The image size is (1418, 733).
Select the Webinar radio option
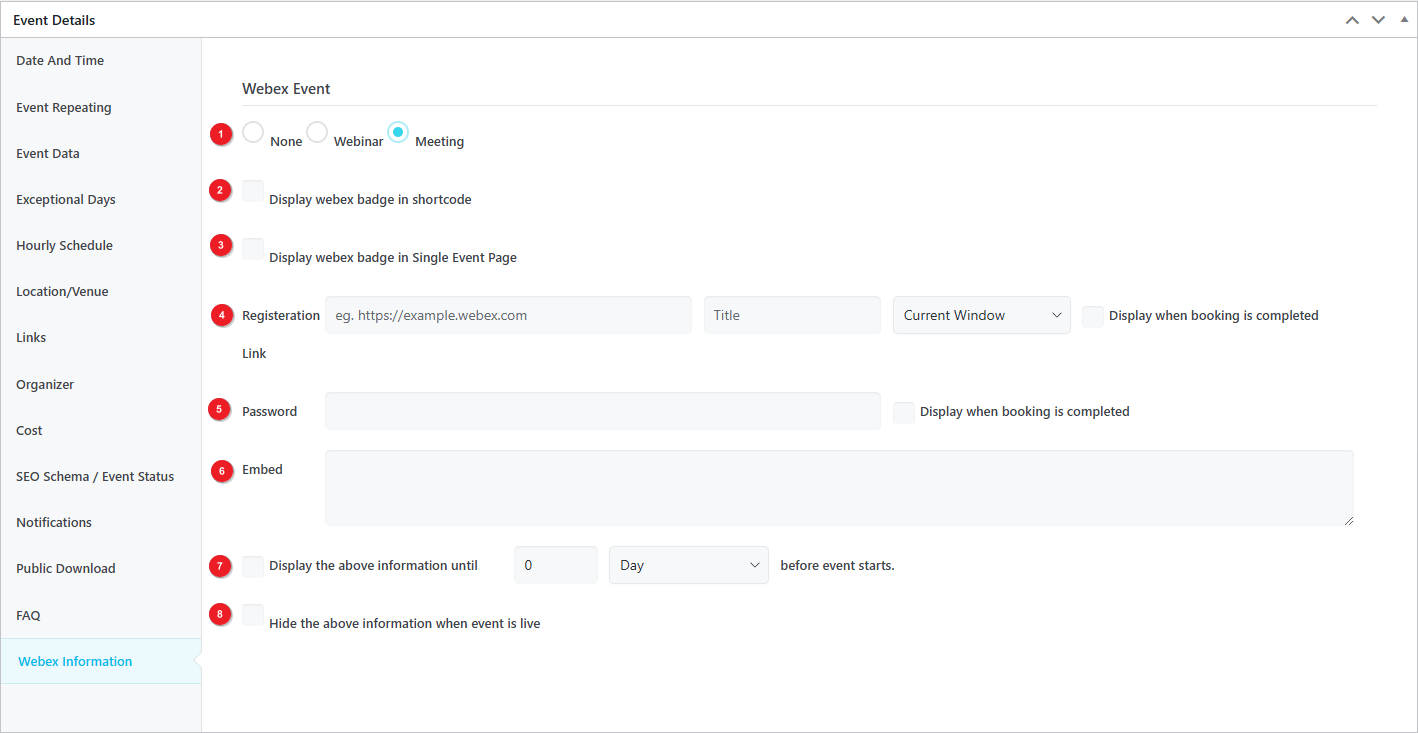pyautogui.click(x=317, y=132)
